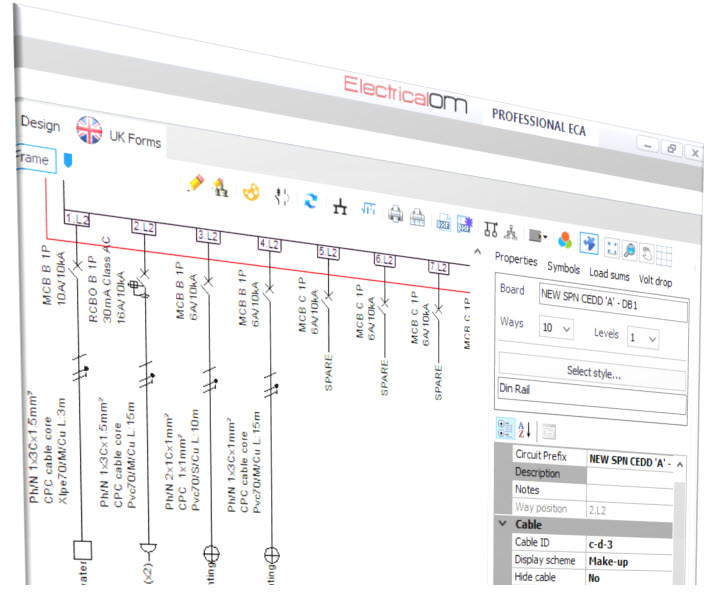This screenshot has width=715, height=593.
Task: Open the Ways dropdown showing 10
Action: [556, 328]
